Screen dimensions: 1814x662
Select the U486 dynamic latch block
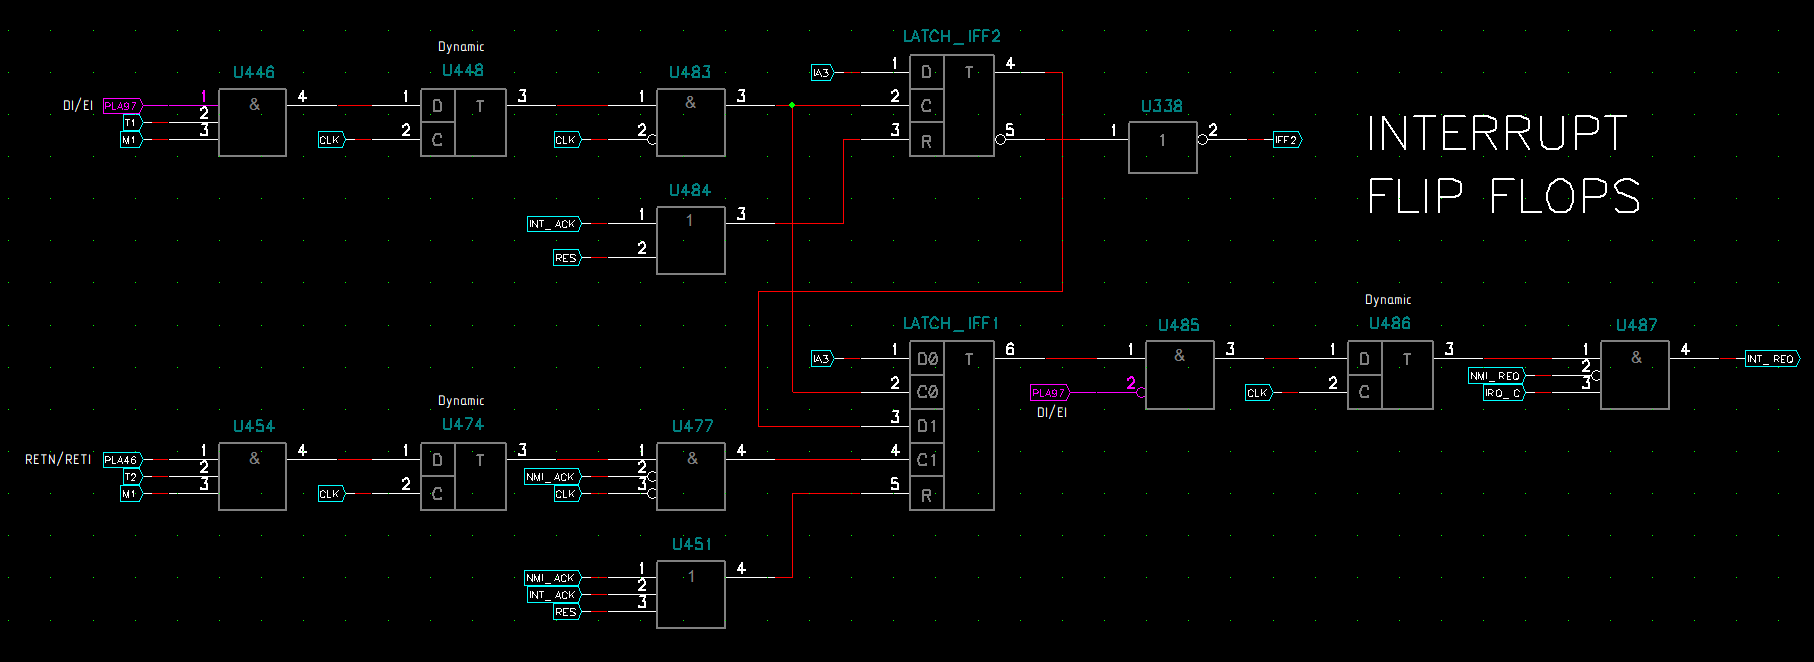[x=1390, y=375]
